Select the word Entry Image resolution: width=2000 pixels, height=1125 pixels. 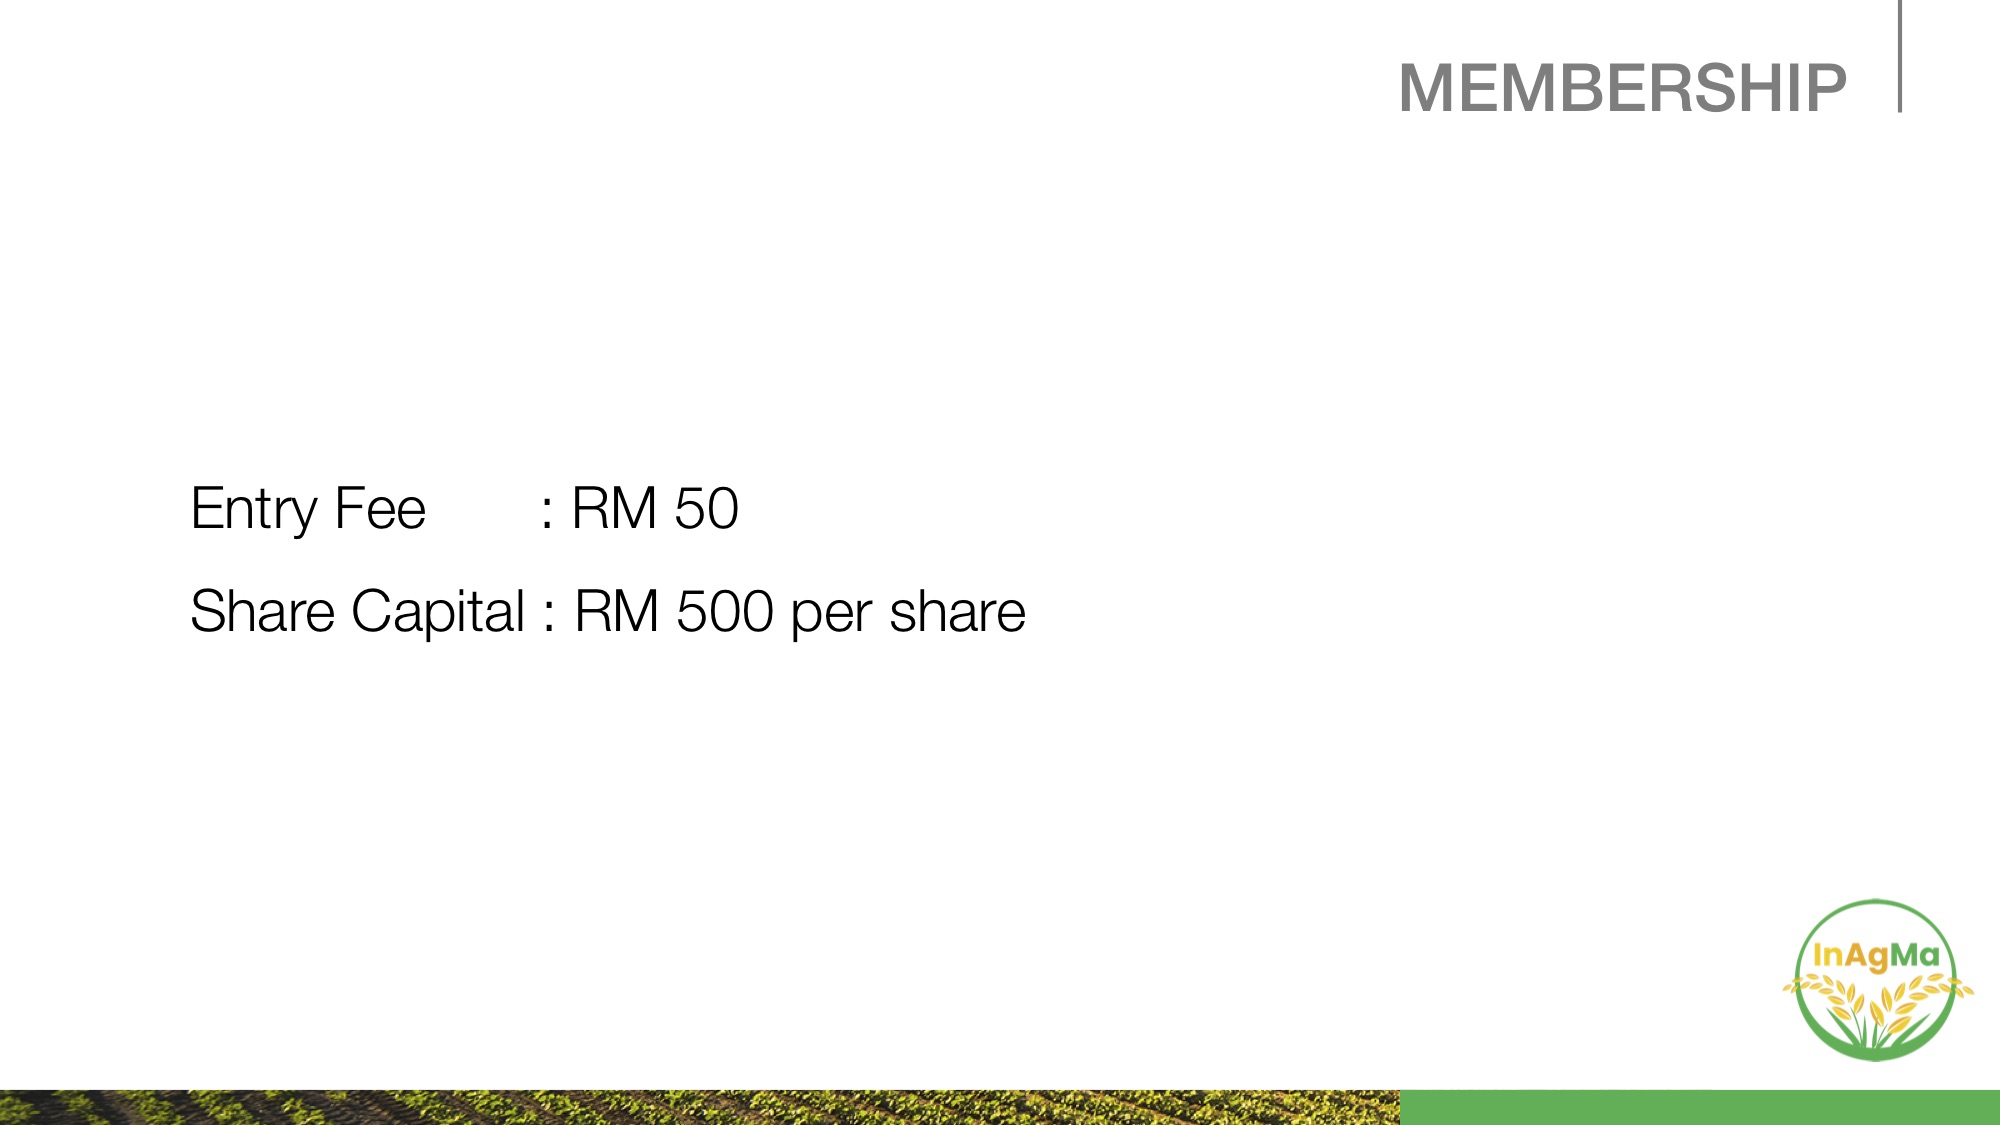pyautogui.click(x=253, y=509)
